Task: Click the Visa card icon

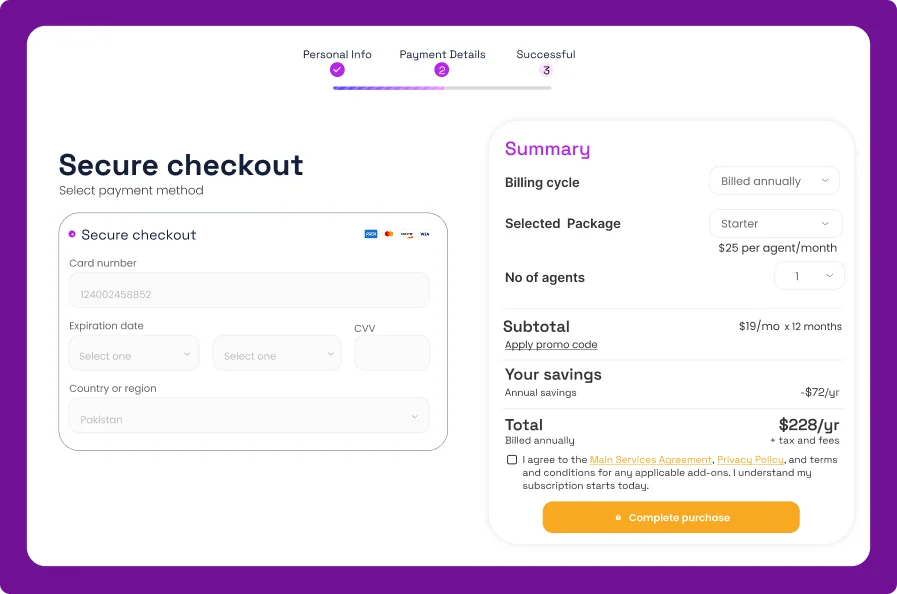Action: pos(424,234)
